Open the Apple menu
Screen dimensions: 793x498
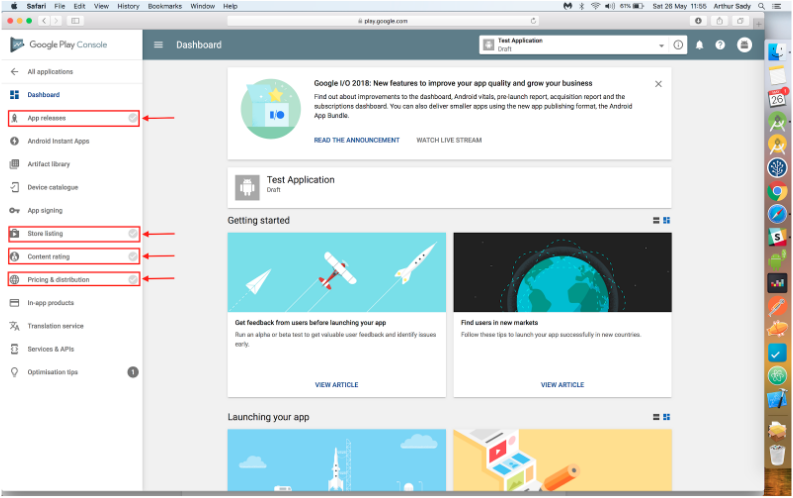pos(14,6)
